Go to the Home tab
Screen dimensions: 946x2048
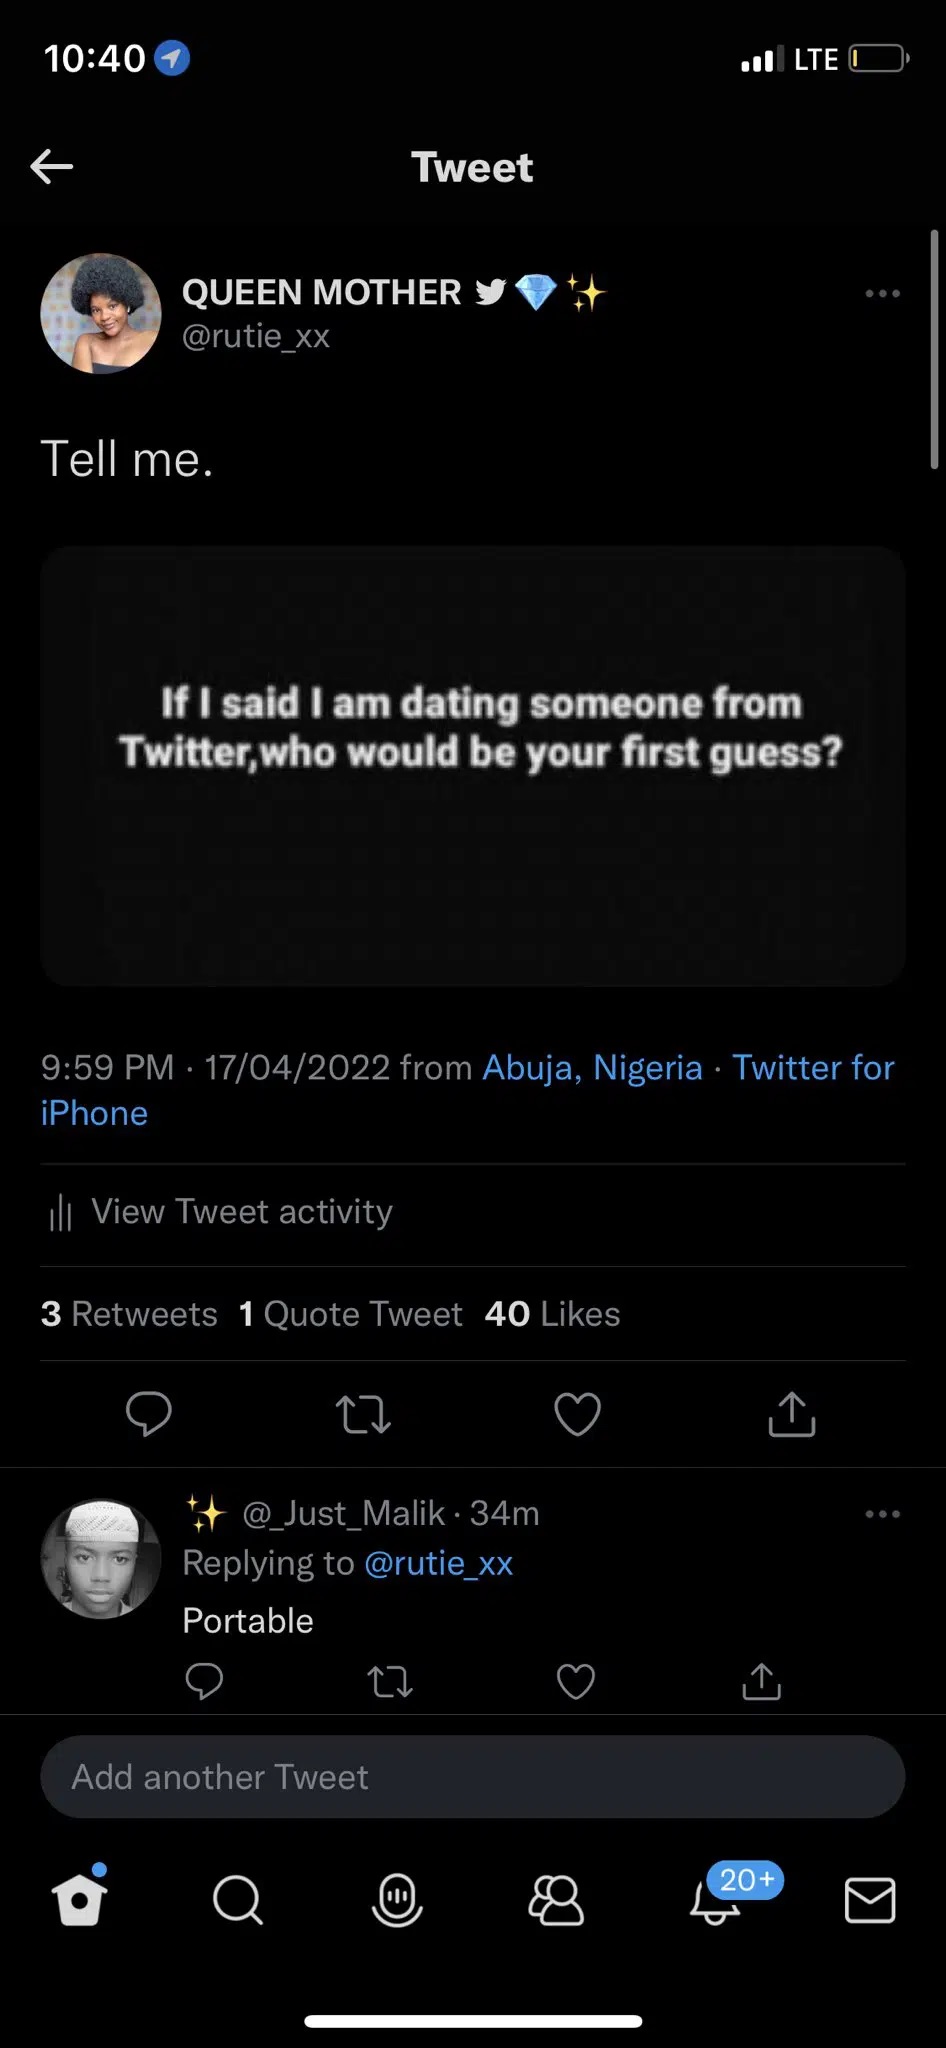pos(80,1898)
